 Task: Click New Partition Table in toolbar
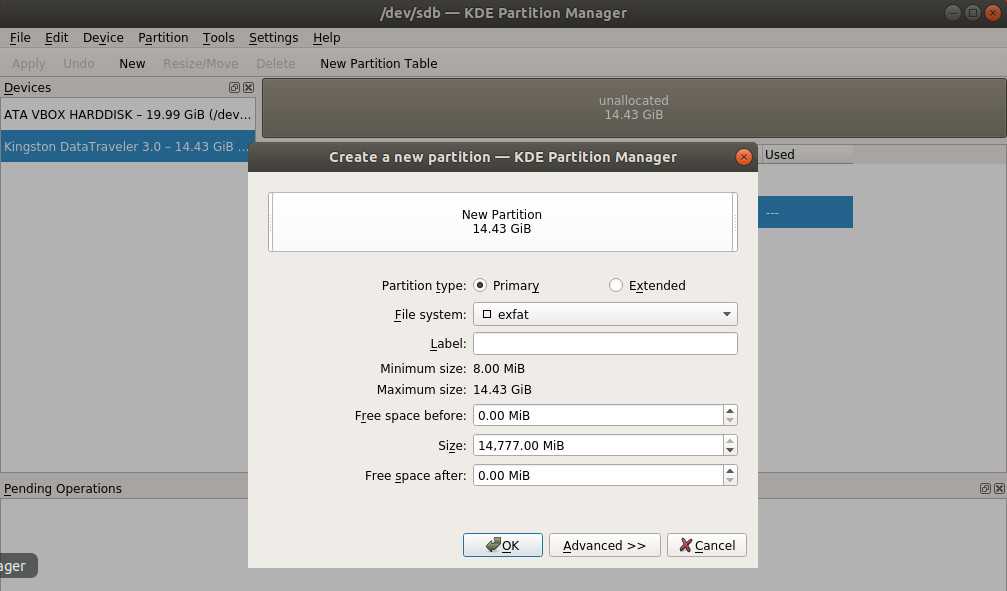click(378, 63)
